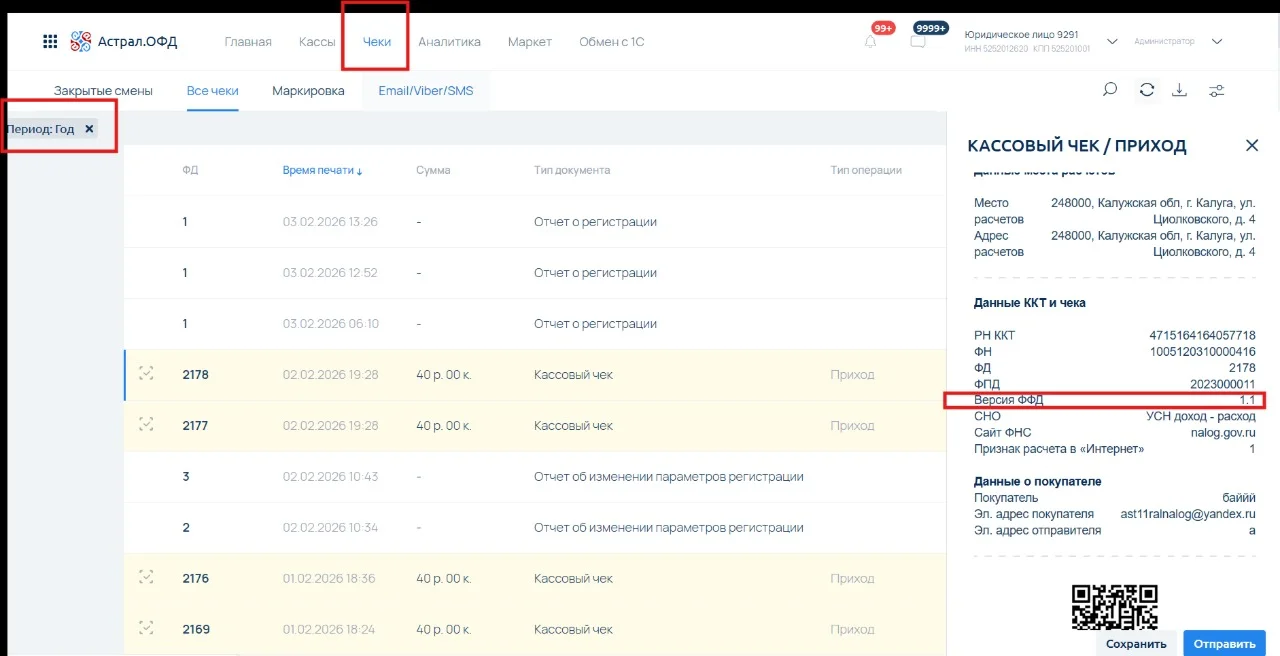Sort by Время печати column header
This screenshot has height=656, width=1280.
pos(322,170)
